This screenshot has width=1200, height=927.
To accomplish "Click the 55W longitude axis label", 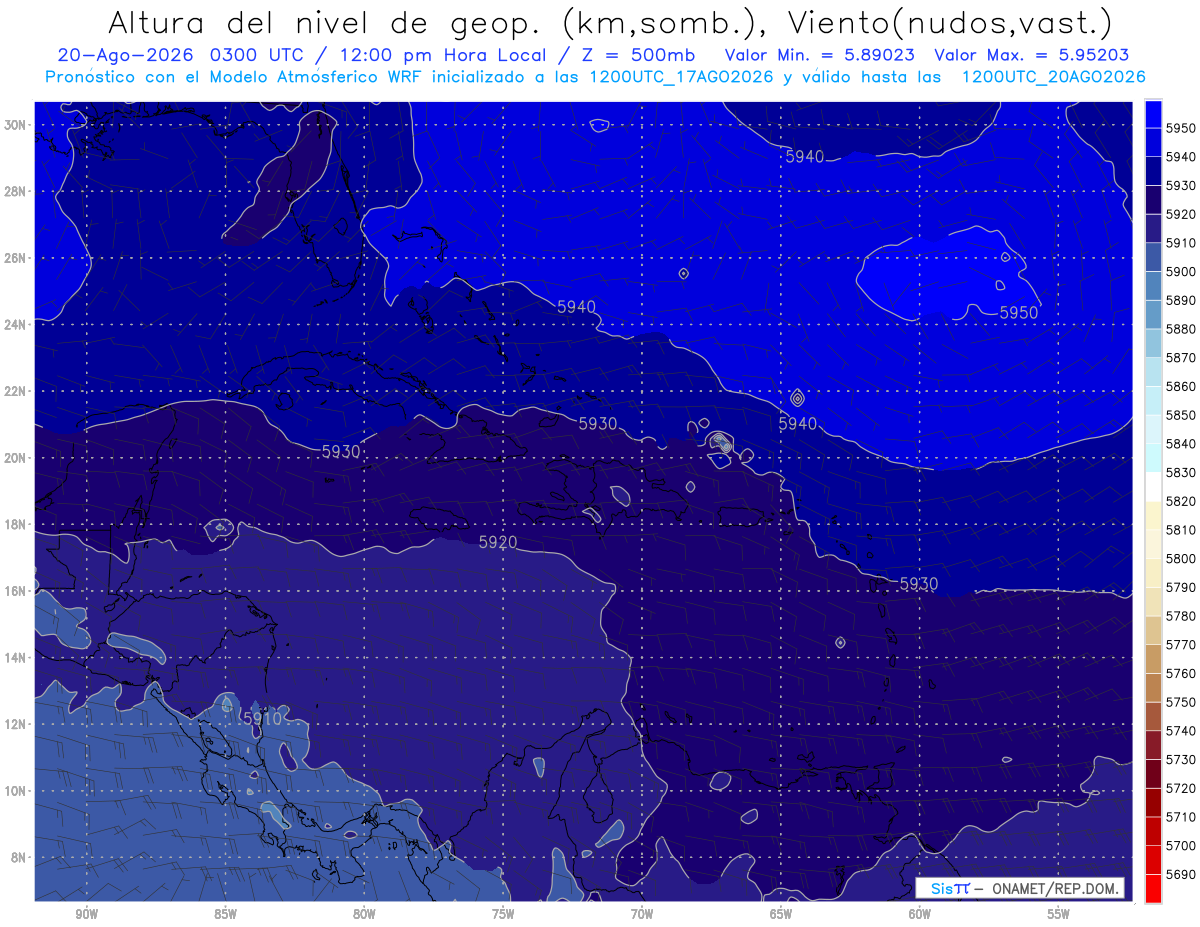I will coord(1059,914).
